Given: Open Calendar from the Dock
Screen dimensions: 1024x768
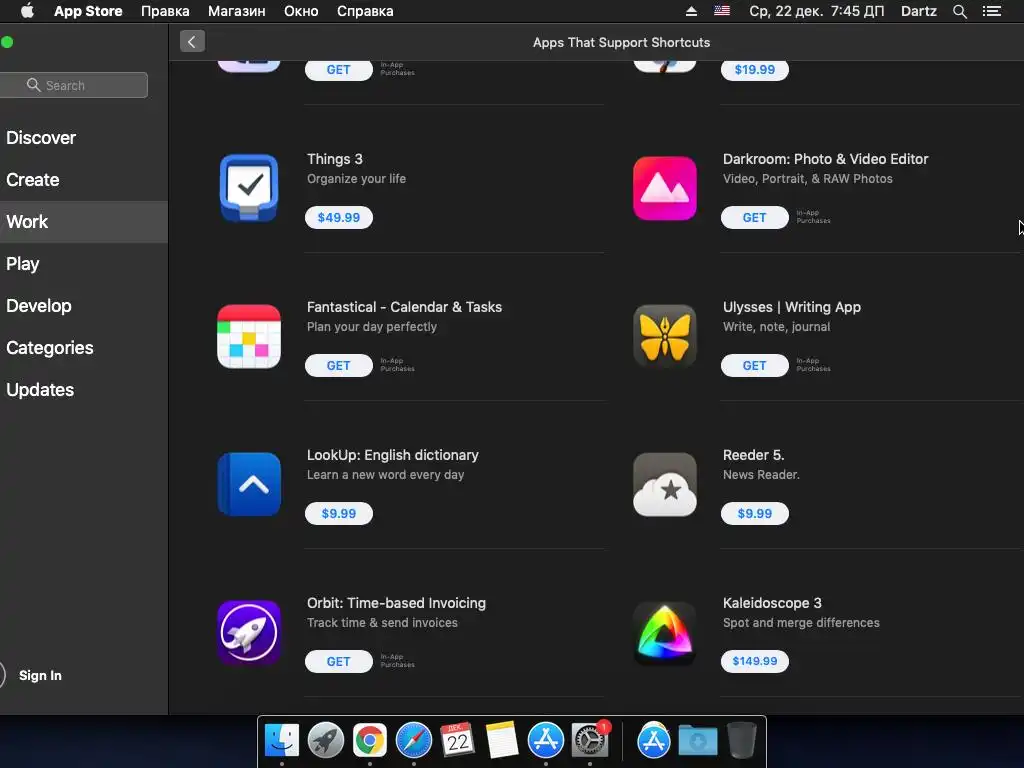Looking at the screenshot, I should tap(457, 740).
